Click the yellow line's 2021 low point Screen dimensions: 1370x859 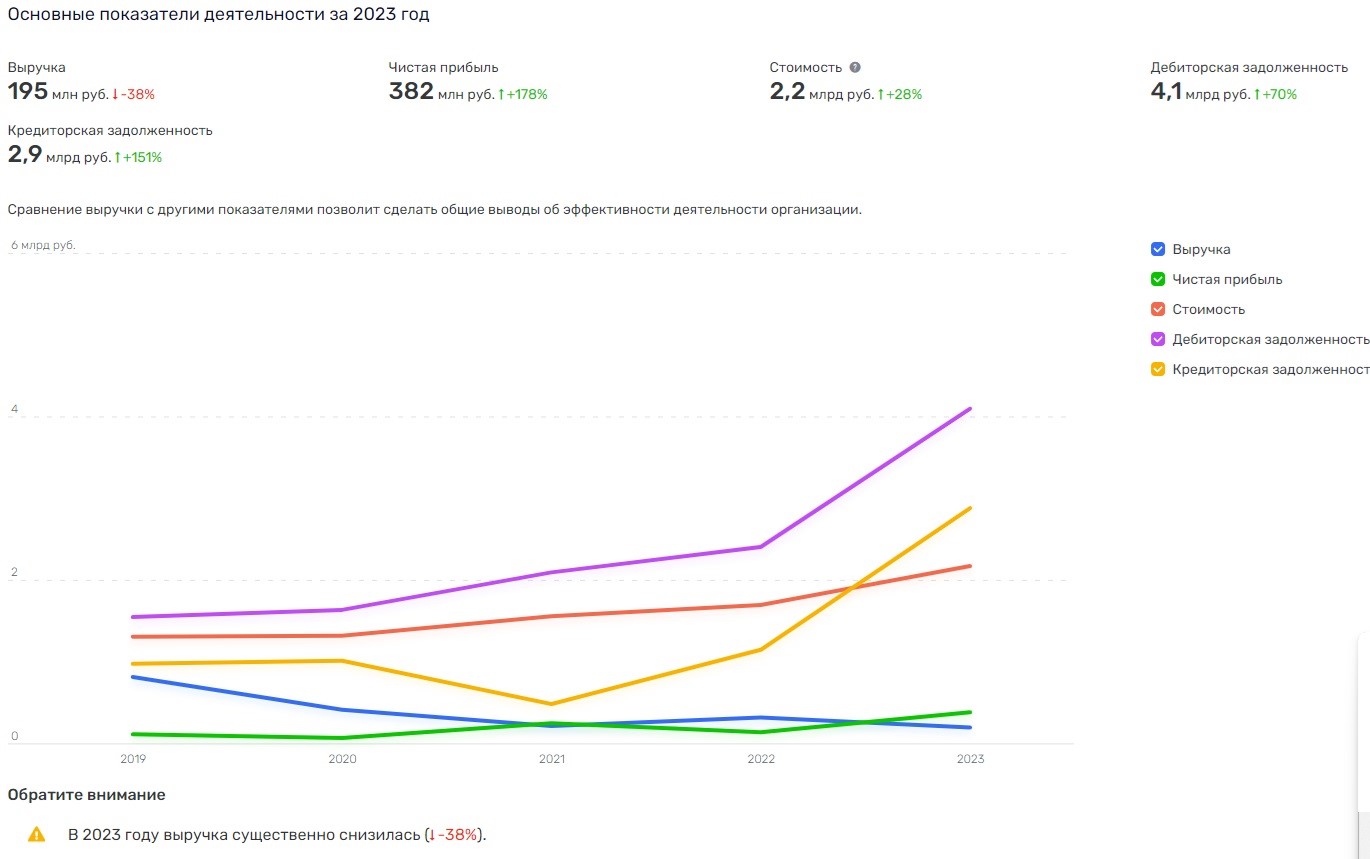click(x=551, y=704)
